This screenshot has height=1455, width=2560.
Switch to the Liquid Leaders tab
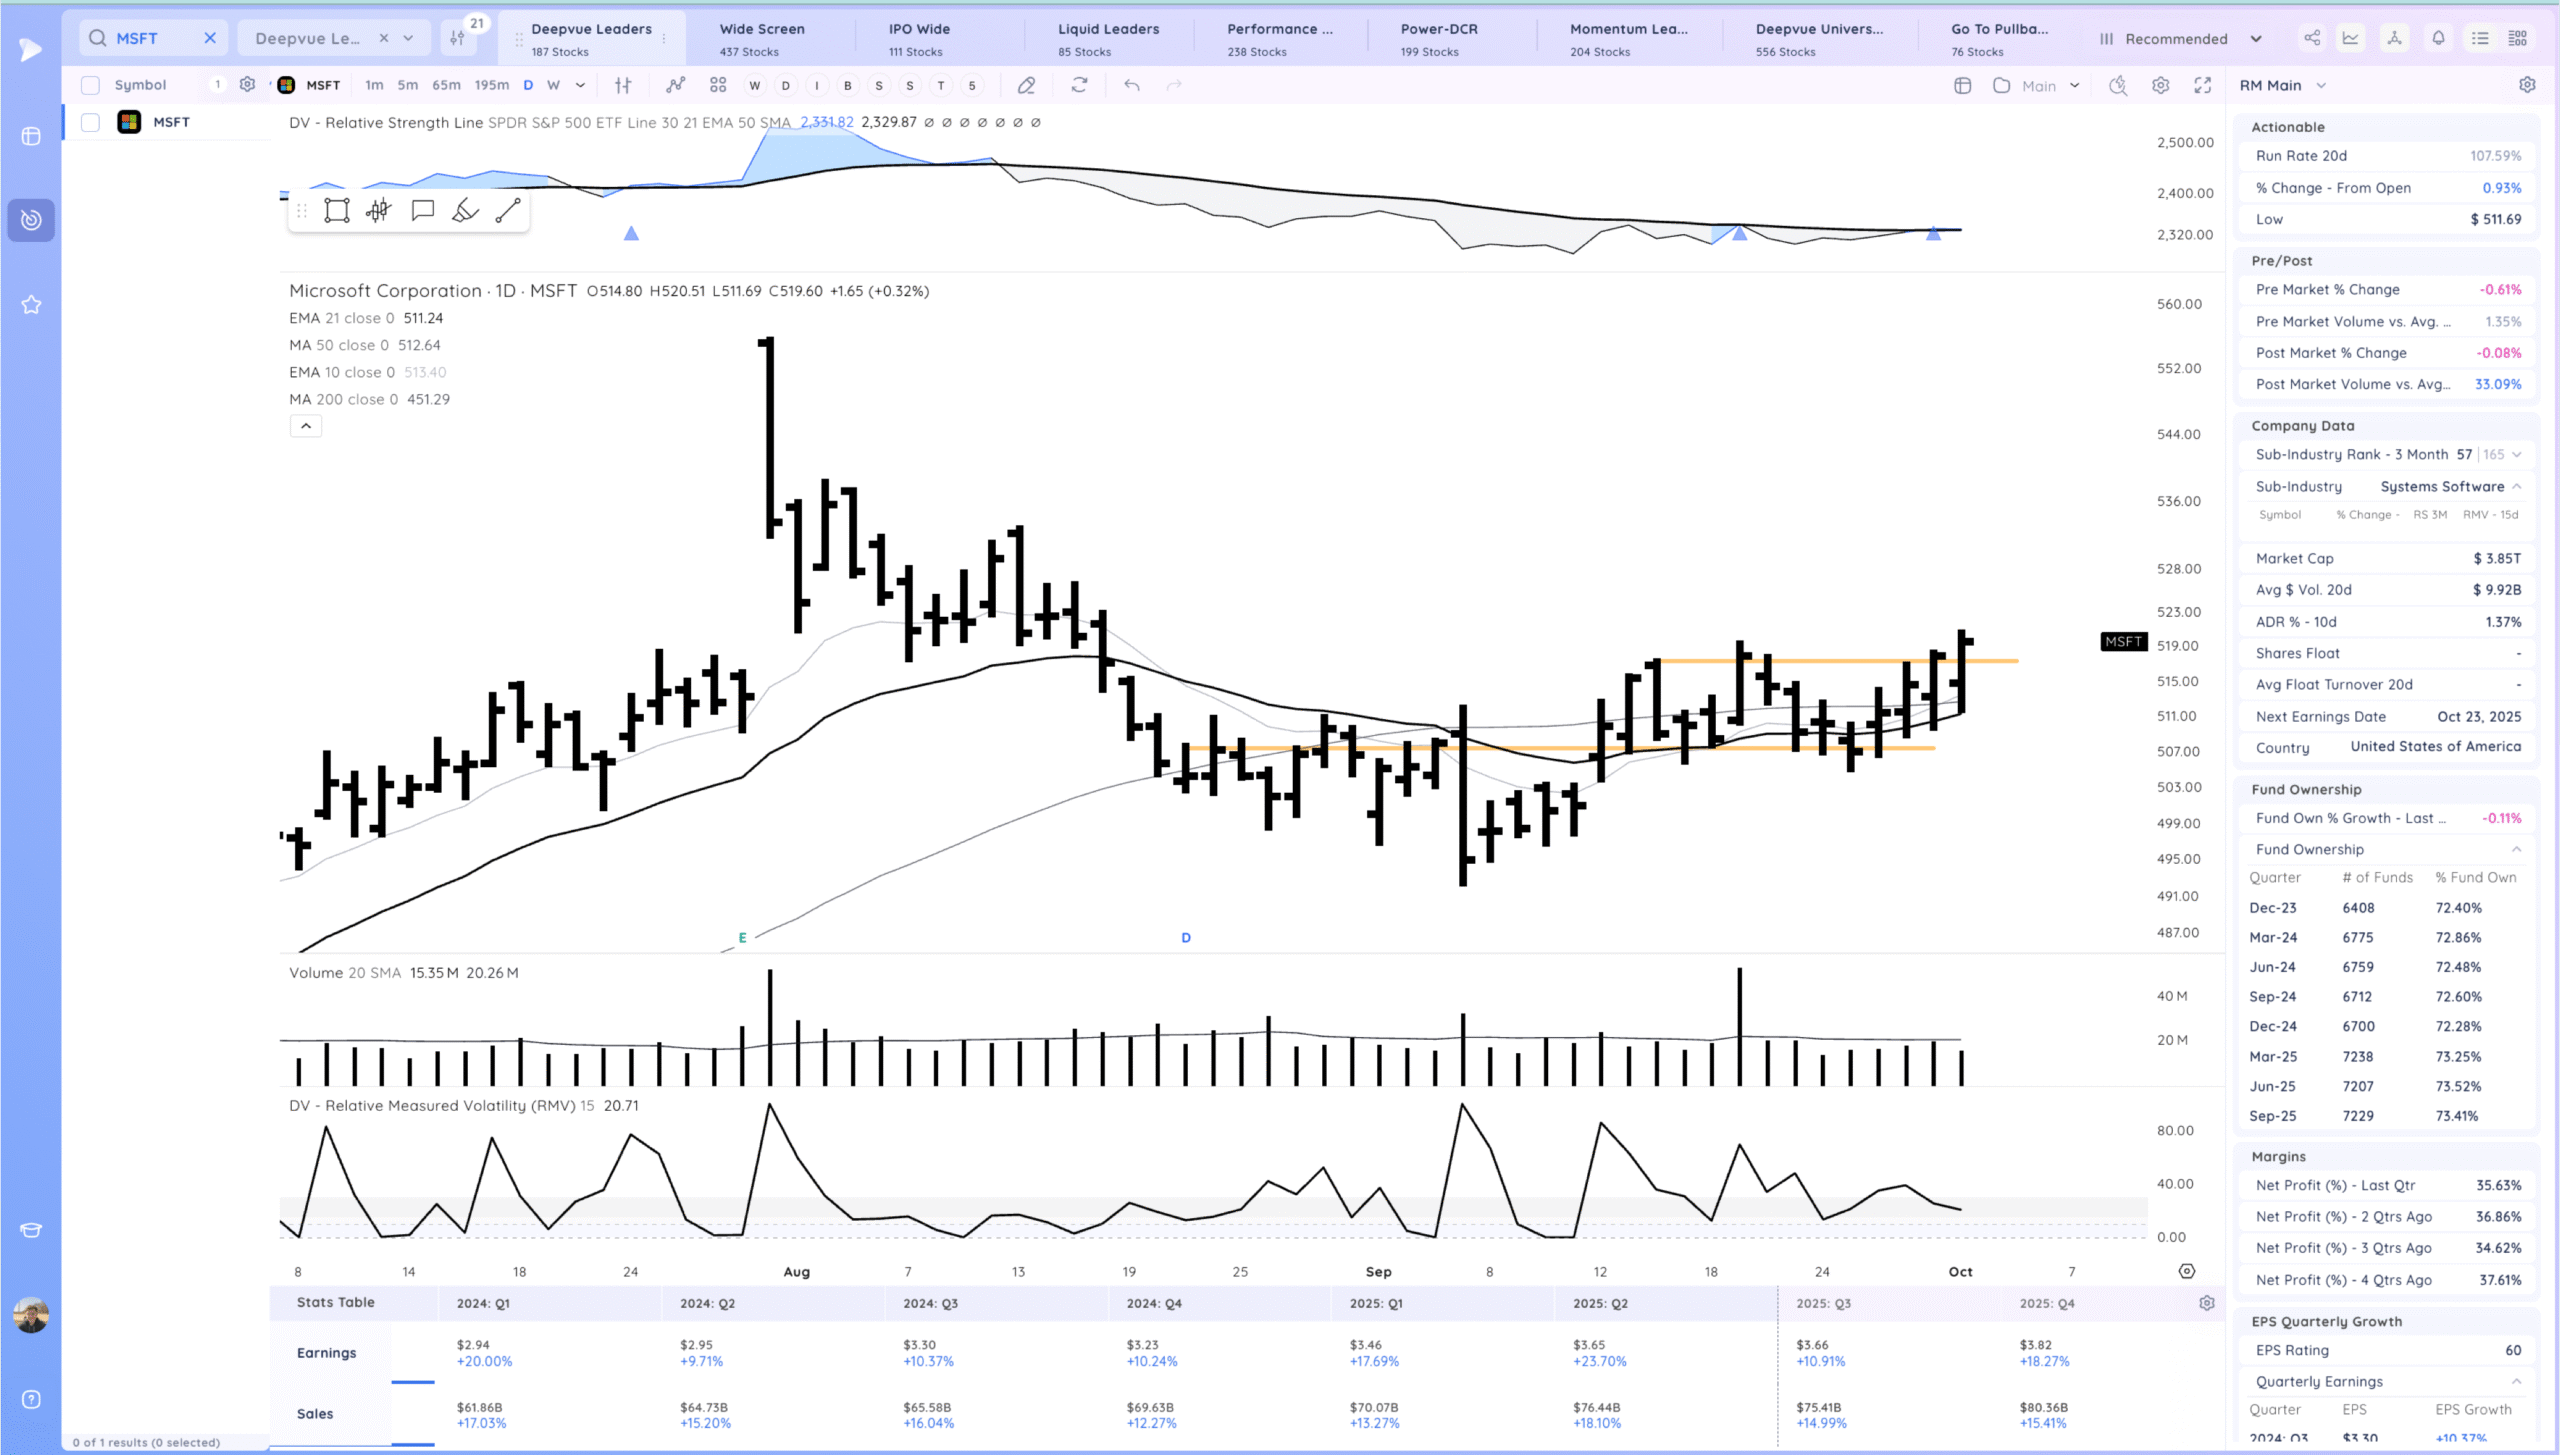pos(1108,38)
